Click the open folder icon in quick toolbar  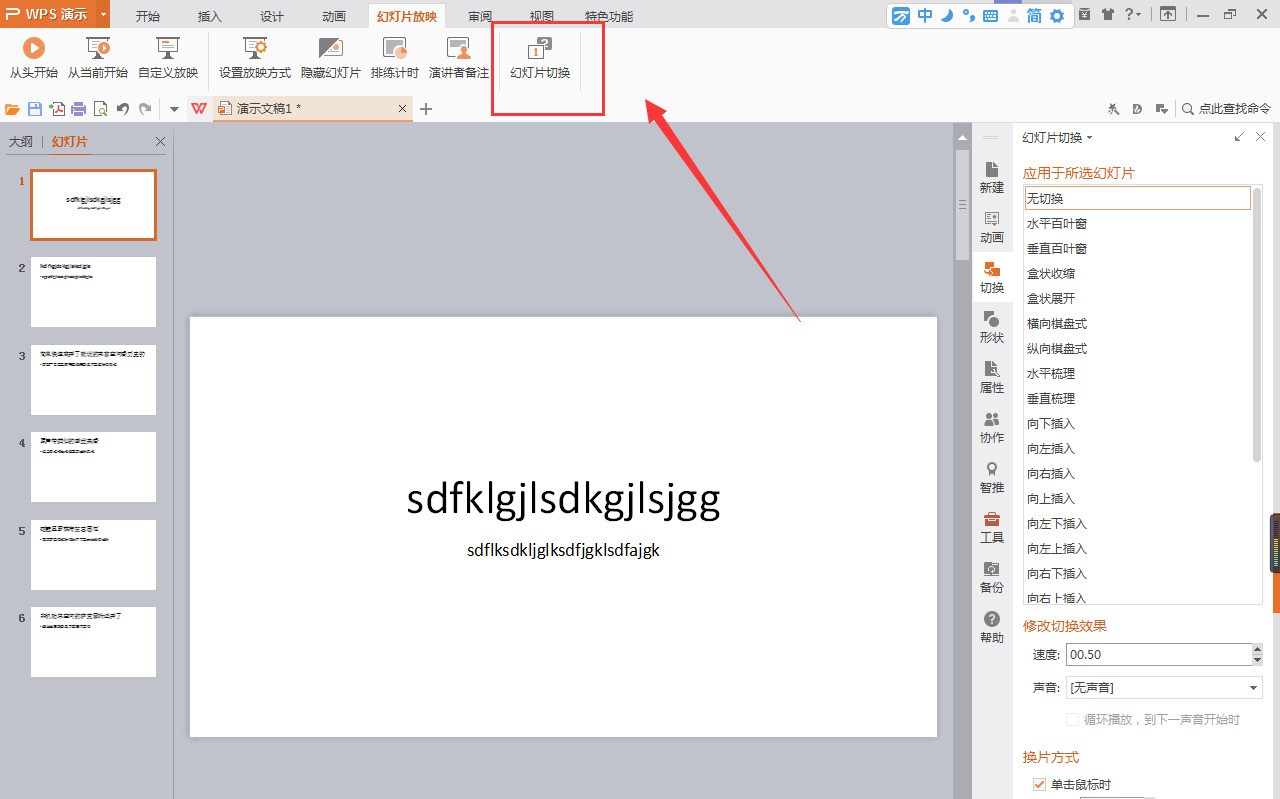[13, 109]
